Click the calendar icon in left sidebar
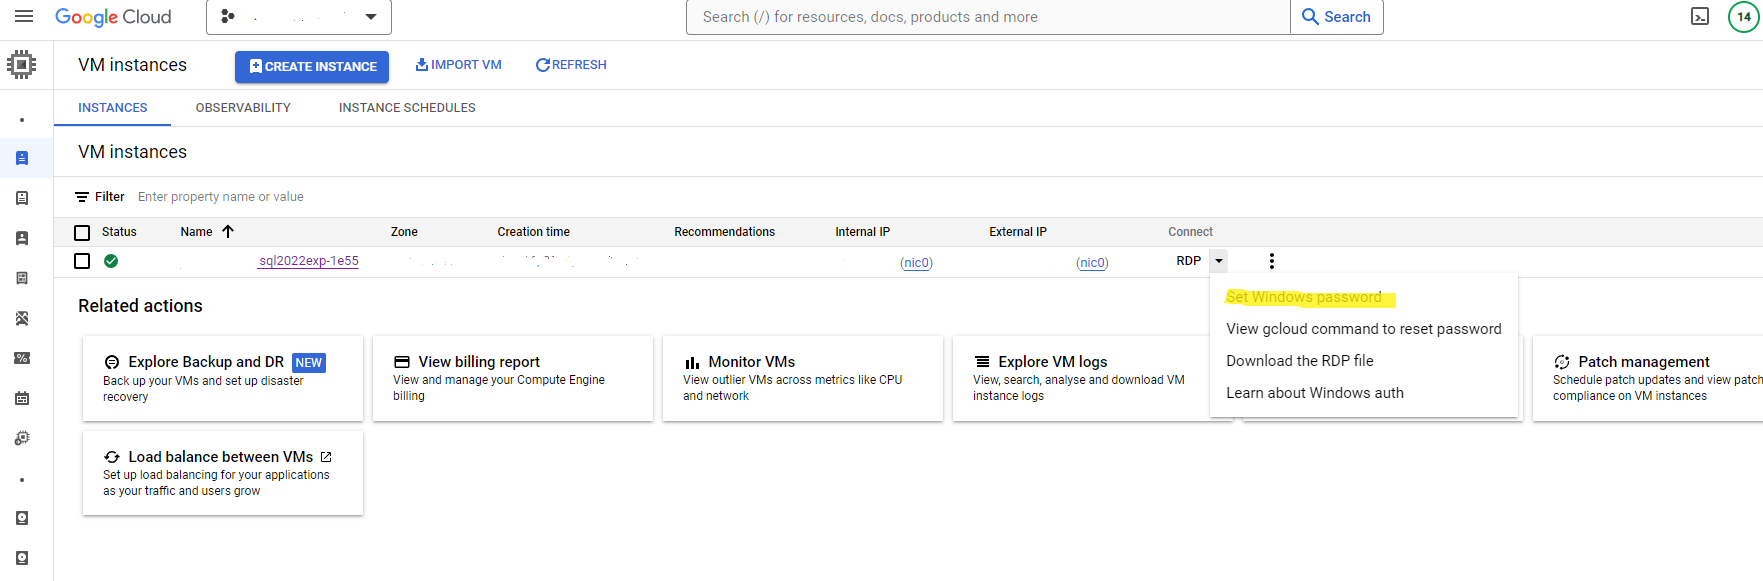1763x581 pixels. (x=22, y=398)
